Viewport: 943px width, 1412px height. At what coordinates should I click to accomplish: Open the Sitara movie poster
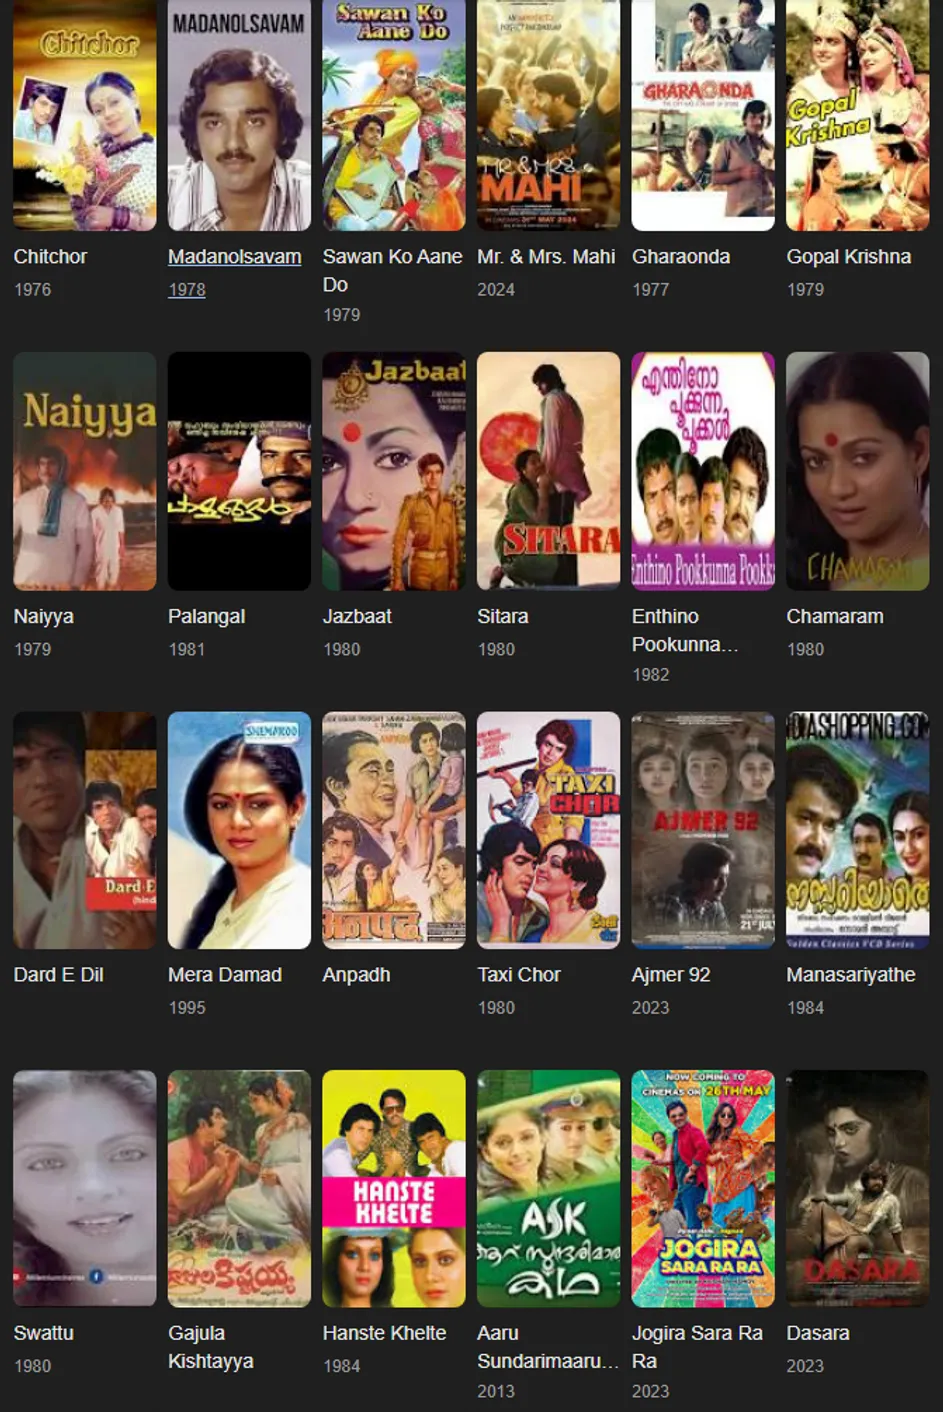(x=548, y=471)
